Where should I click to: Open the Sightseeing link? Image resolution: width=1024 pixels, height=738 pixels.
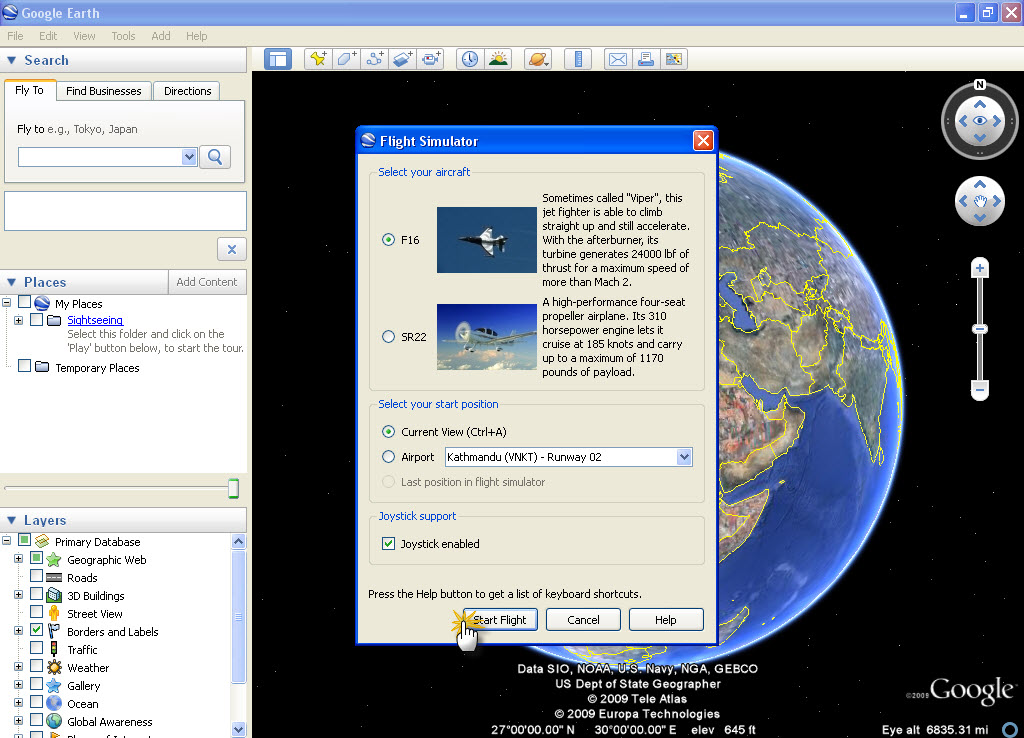click(95, 320)
